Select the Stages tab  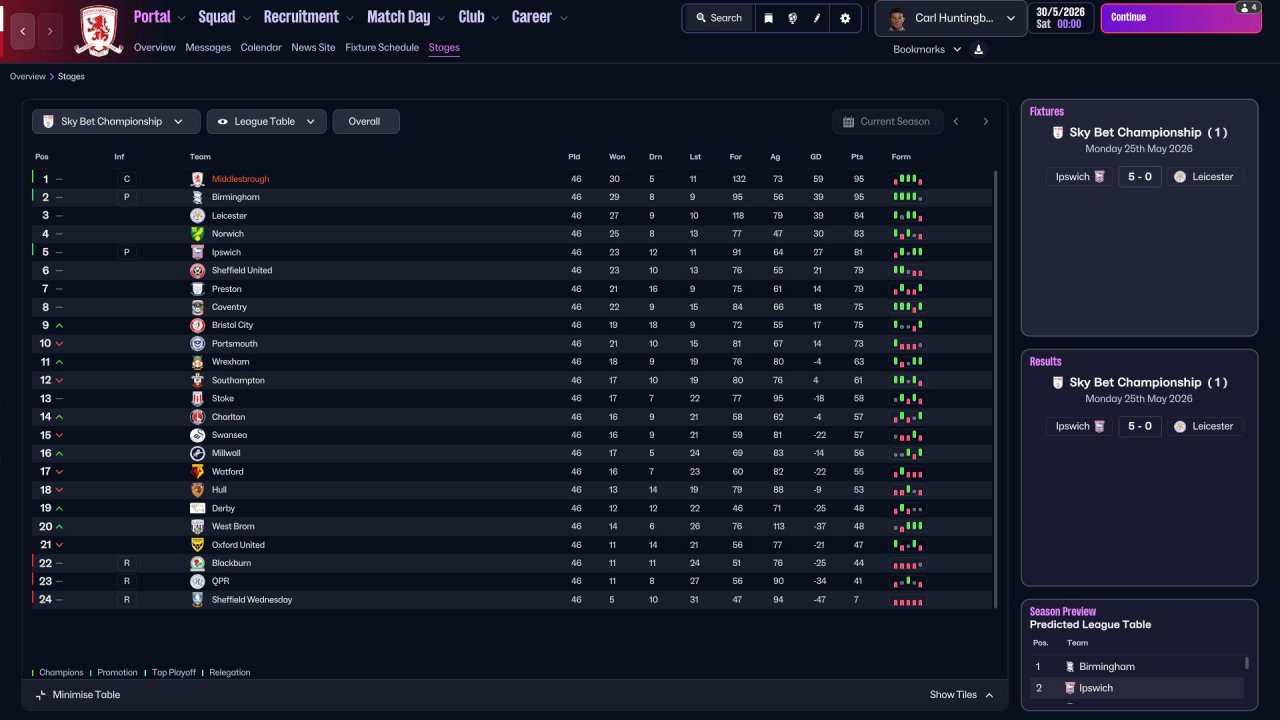tap(444, 48)
